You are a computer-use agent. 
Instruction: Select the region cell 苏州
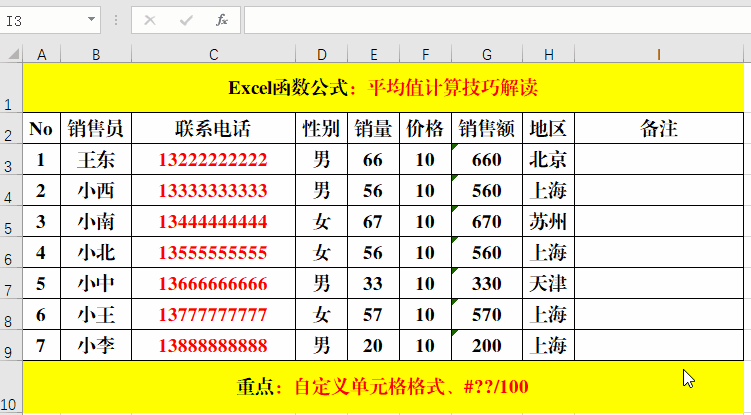coord(548,221)
